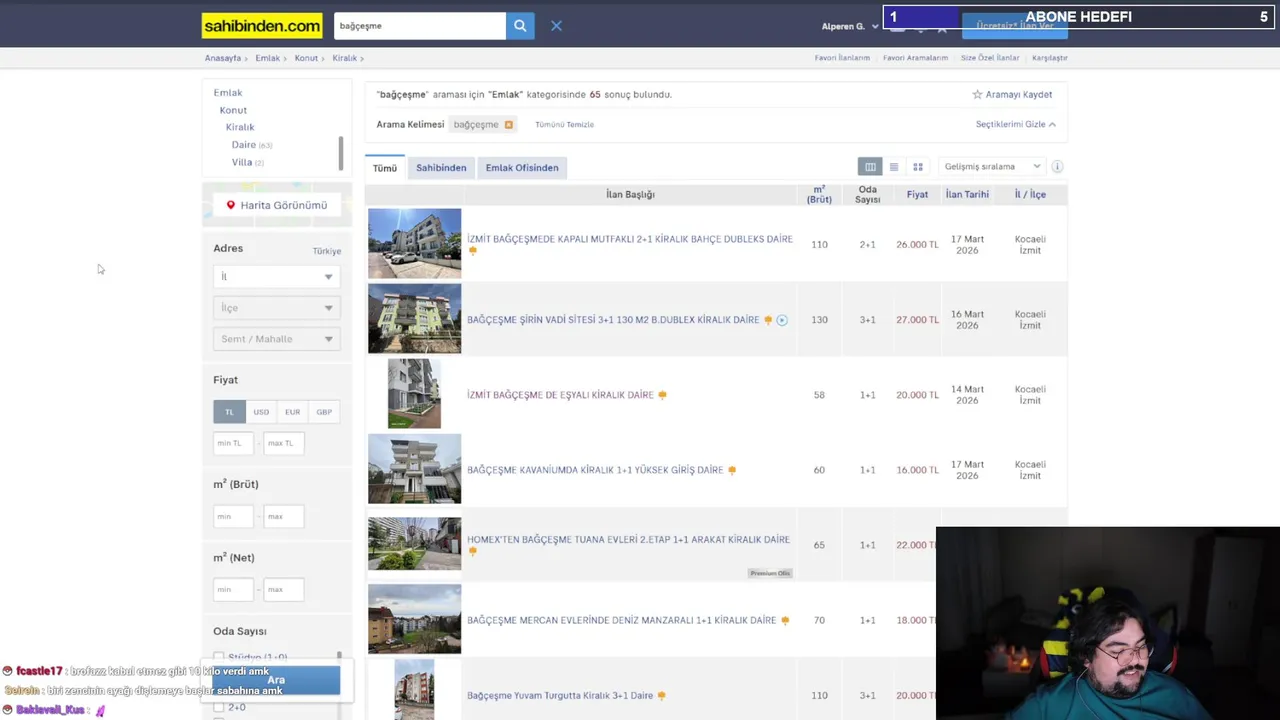The height and width of the screenshot is (720, 1280).
Task: Select EUR currency toggle
Action: pos(292,412)
